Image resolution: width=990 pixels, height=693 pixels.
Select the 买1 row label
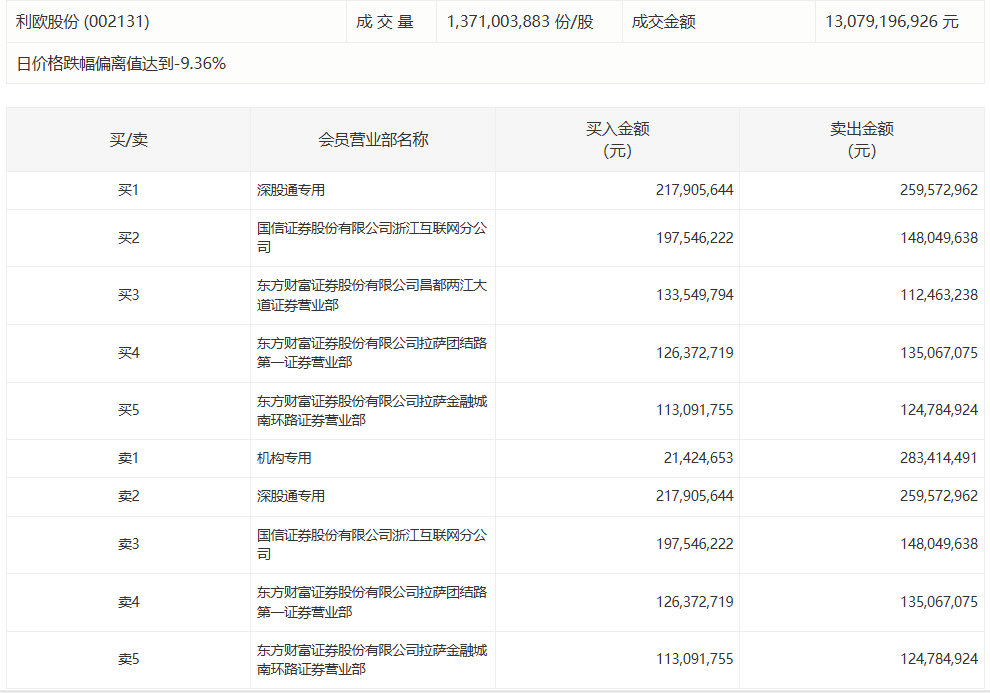tap(128, 190)
